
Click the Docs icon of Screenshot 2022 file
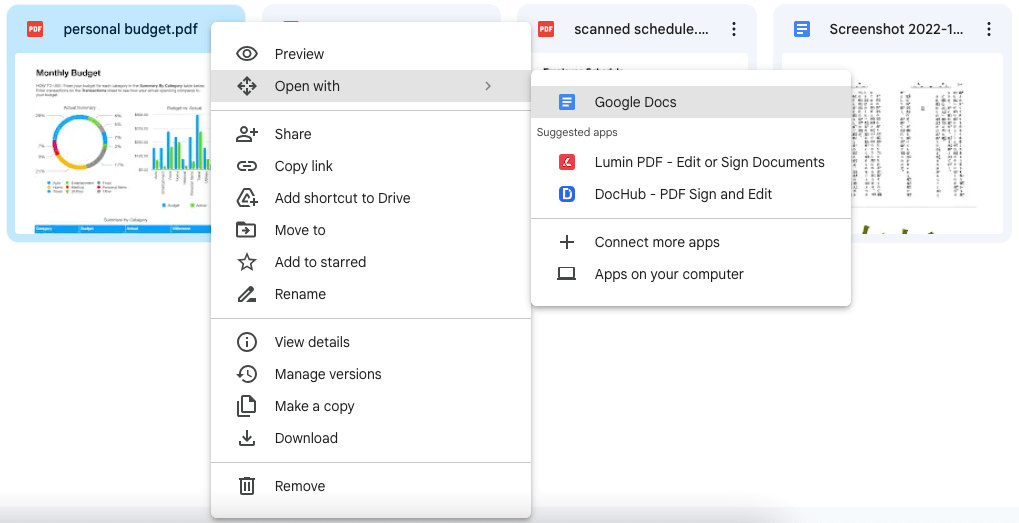pyautogui.click(x=802, y=29)
